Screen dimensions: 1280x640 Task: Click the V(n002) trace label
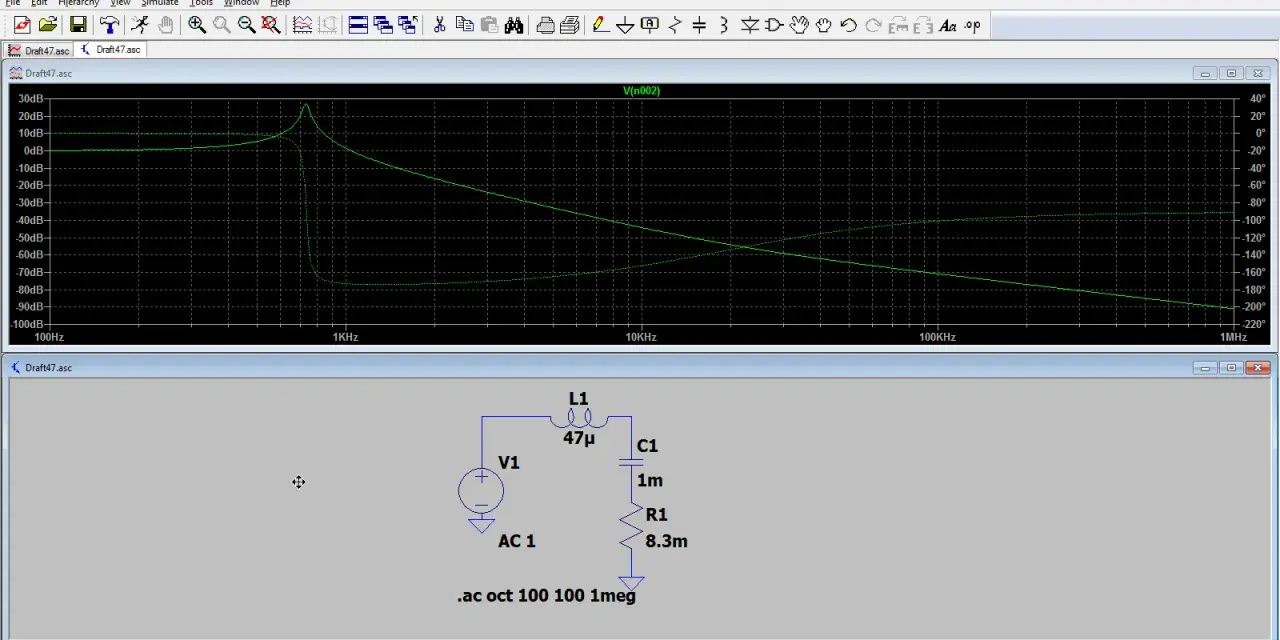[641, 91]
